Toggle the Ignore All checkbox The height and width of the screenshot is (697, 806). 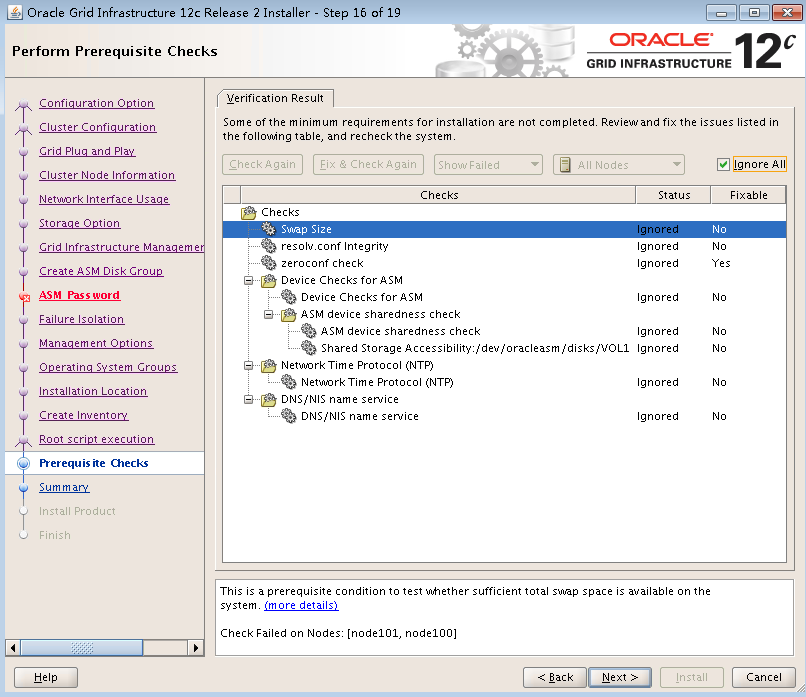(x=723, y=164)
